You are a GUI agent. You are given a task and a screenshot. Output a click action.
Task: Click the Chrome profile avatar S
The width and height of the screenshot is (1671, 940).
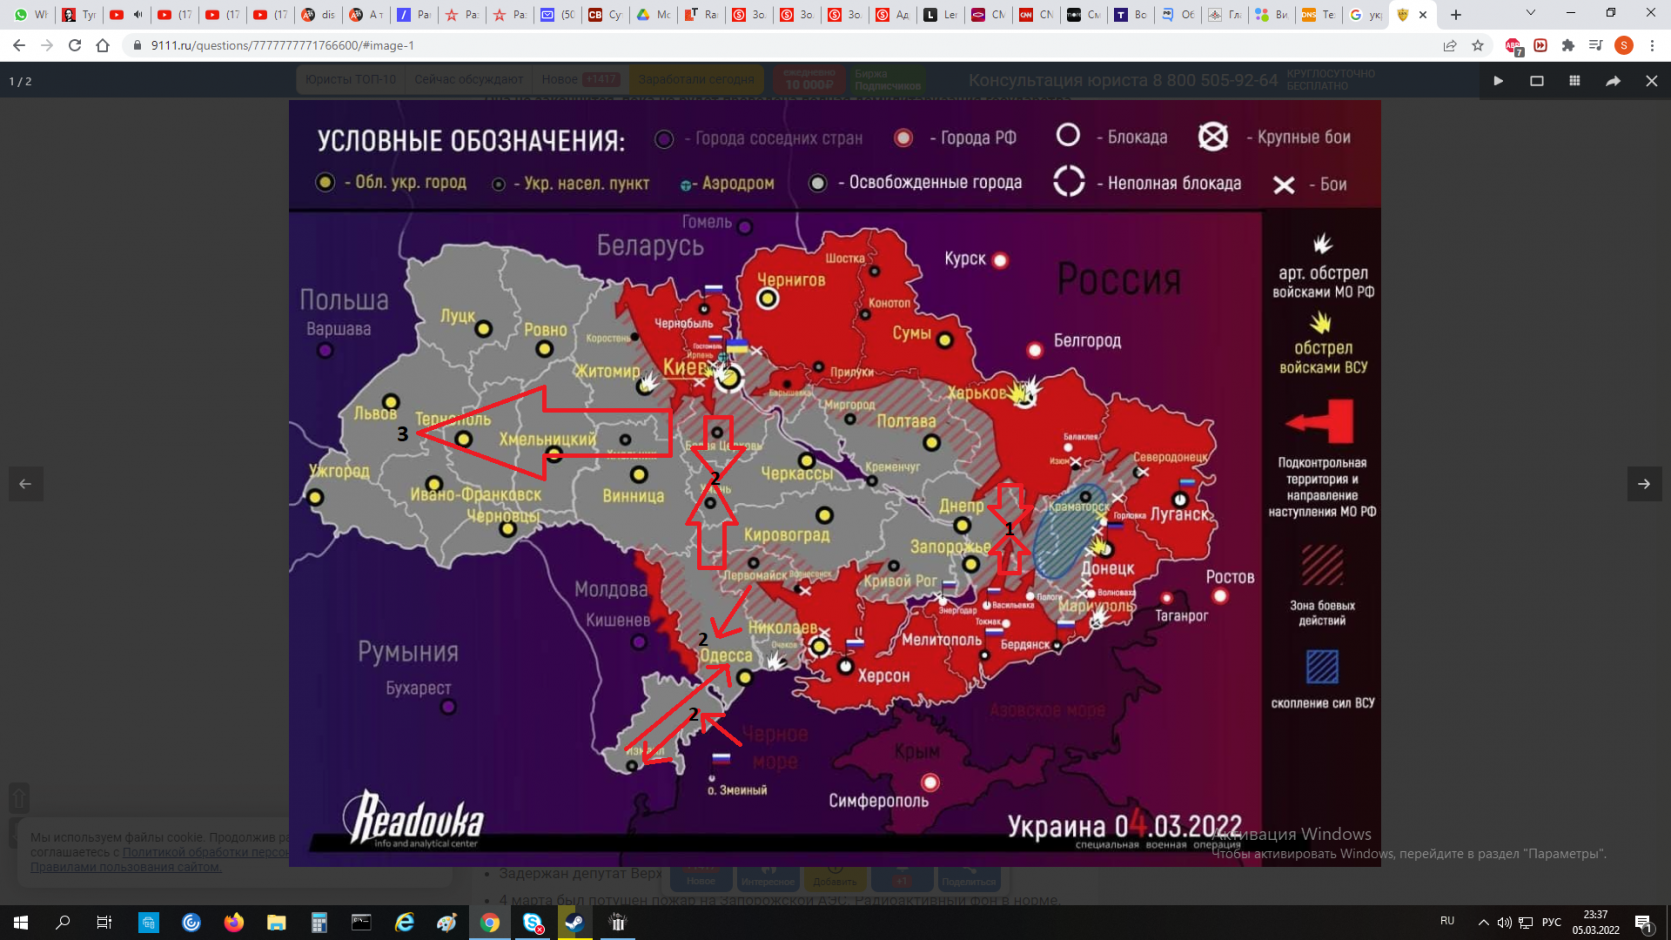pyautogui.click(x=1624, y=46)
